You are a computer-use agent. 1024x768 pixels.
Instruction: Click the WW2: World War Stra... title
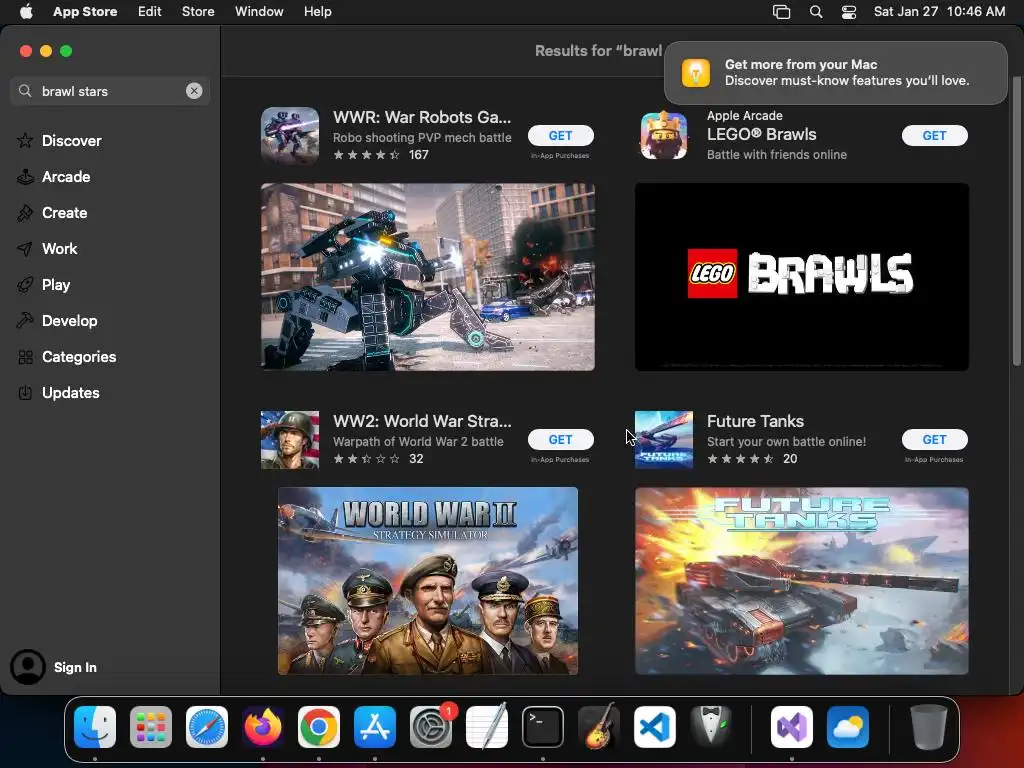[x=422, y=421]
